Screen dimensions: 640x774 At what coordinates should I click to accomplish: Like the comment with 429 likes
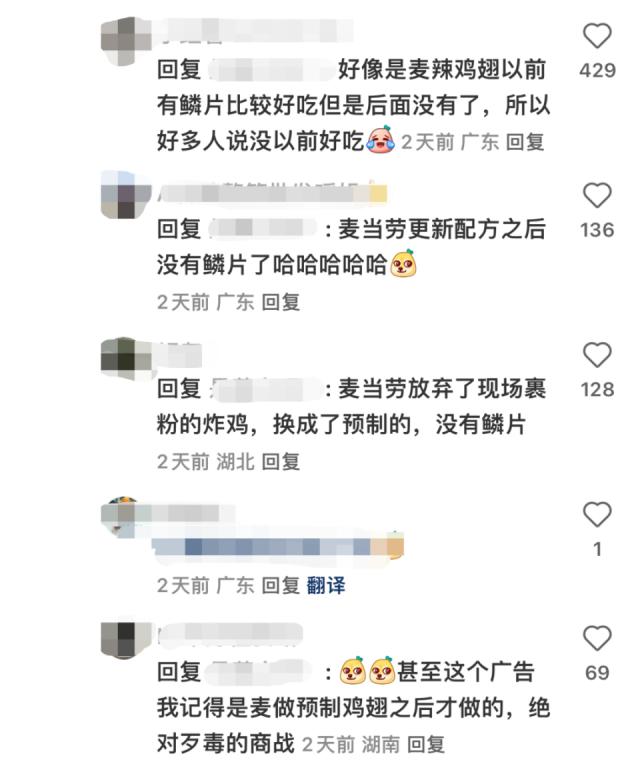[597, 36]
